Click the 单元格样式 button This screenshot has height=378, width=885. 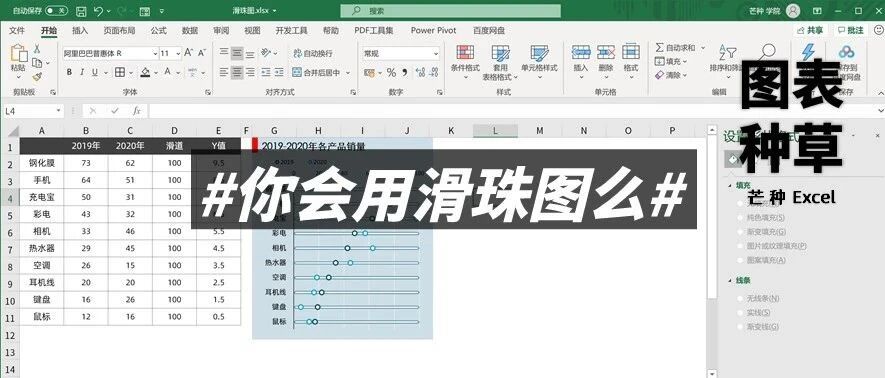tap(539, 62)
